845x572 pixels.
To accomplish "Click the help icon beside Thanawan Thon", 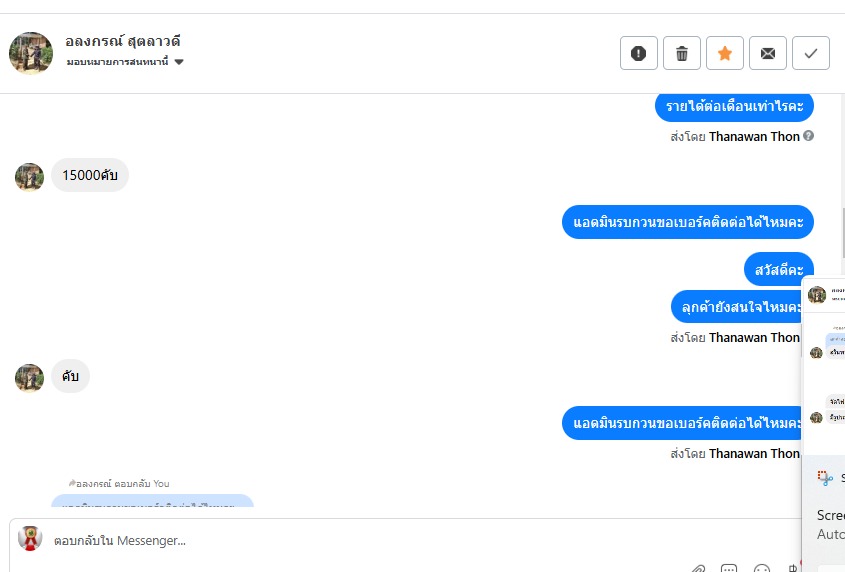I will coord(808,136).
